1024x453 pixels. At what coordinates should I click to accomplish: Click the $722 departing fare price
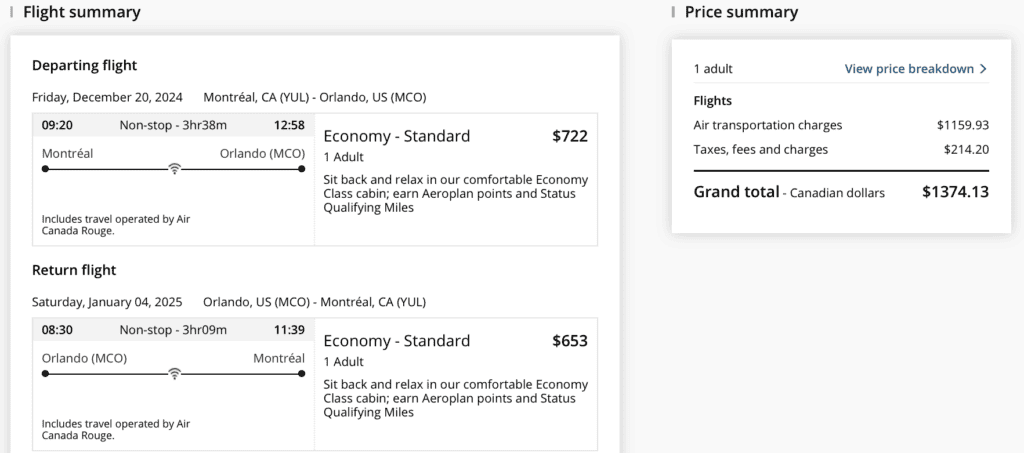[x=570, y=136]
